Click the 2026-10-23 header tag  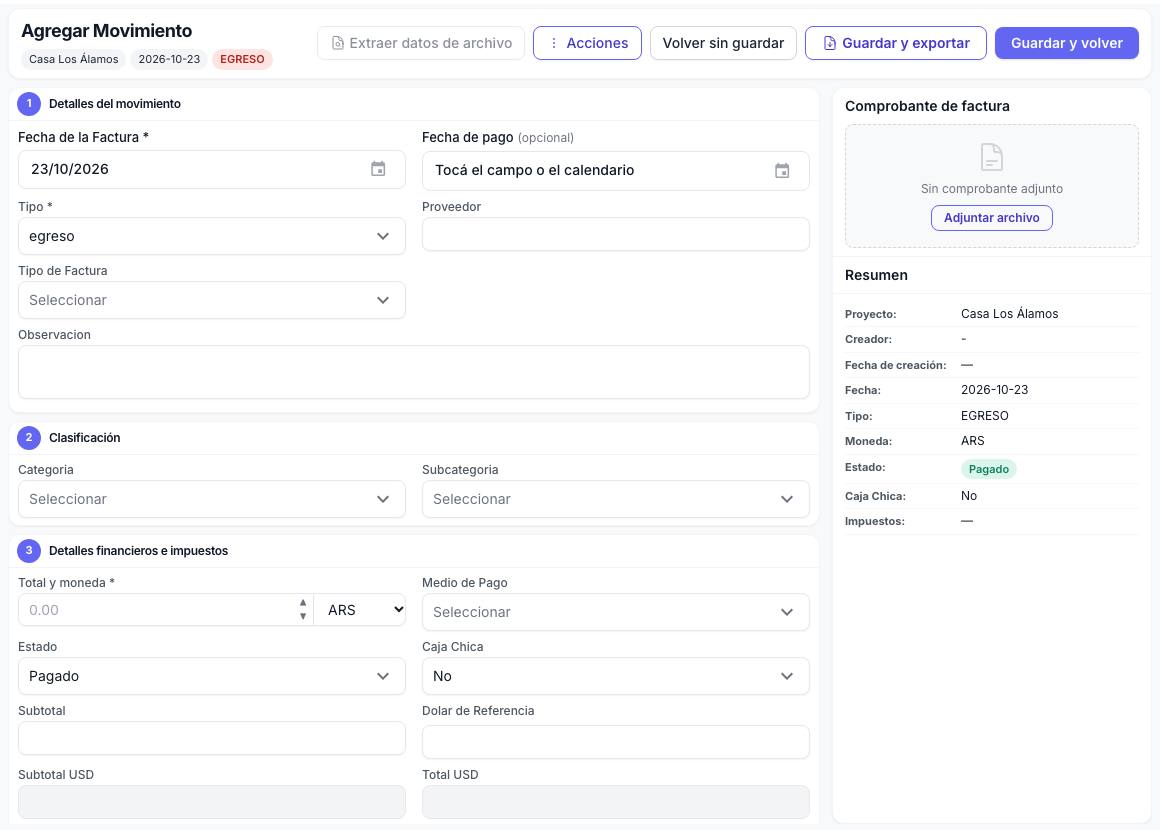169,59
